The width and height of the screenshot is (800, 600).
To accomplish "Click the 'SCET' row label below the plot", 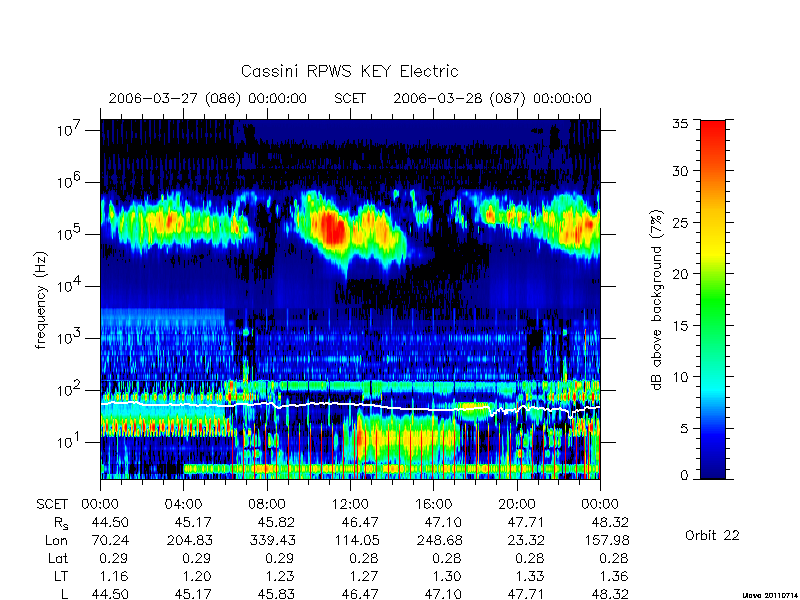I will point(52,505).
